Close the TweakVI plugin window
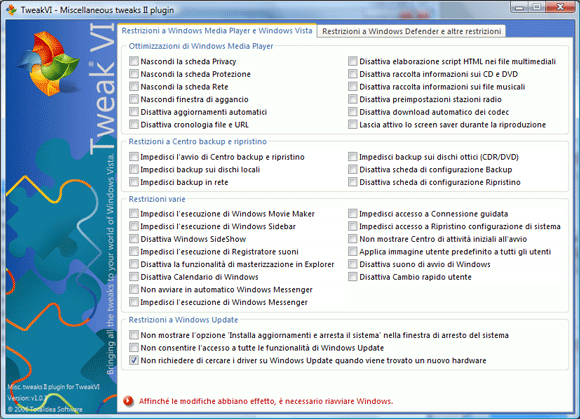This screenshot has width=580, height=419. 560,7
